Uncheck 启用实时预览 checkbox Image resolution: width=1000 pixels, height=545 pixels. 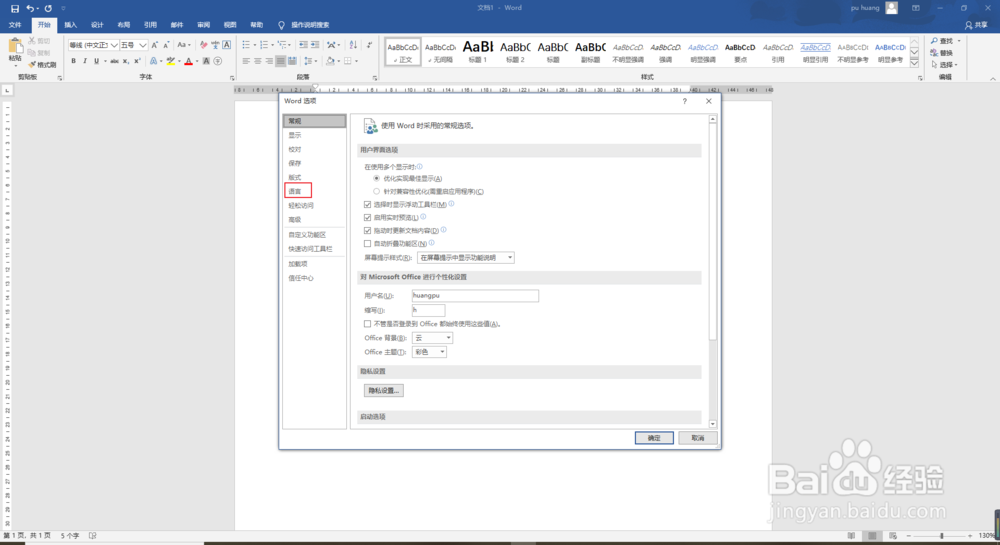click(x=367, y=217)
